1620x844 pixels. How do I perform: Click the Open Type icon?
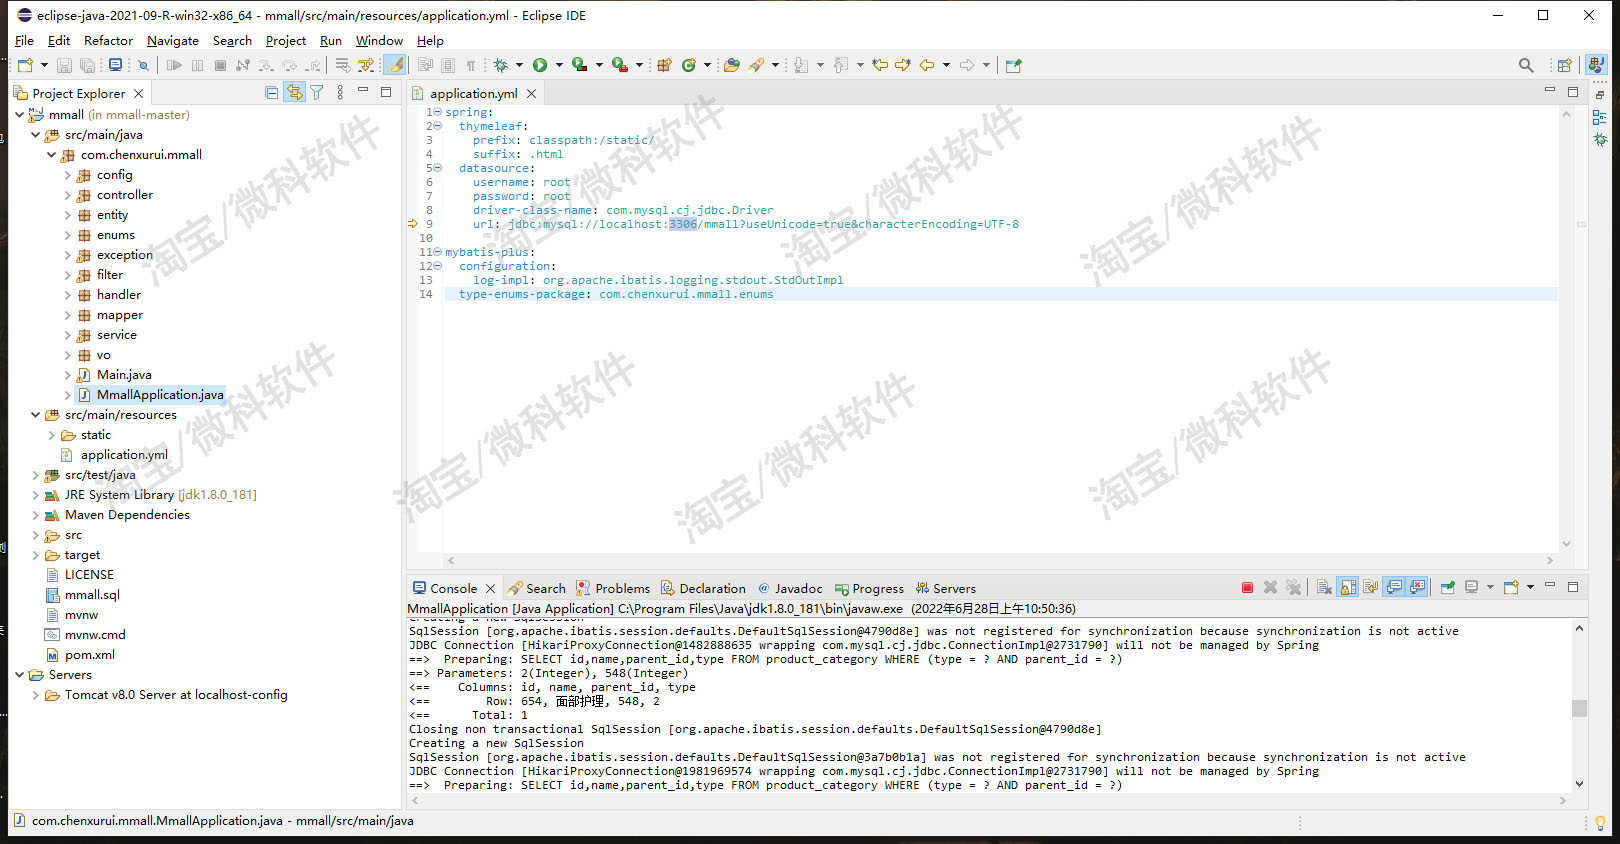tap(732, 65)
